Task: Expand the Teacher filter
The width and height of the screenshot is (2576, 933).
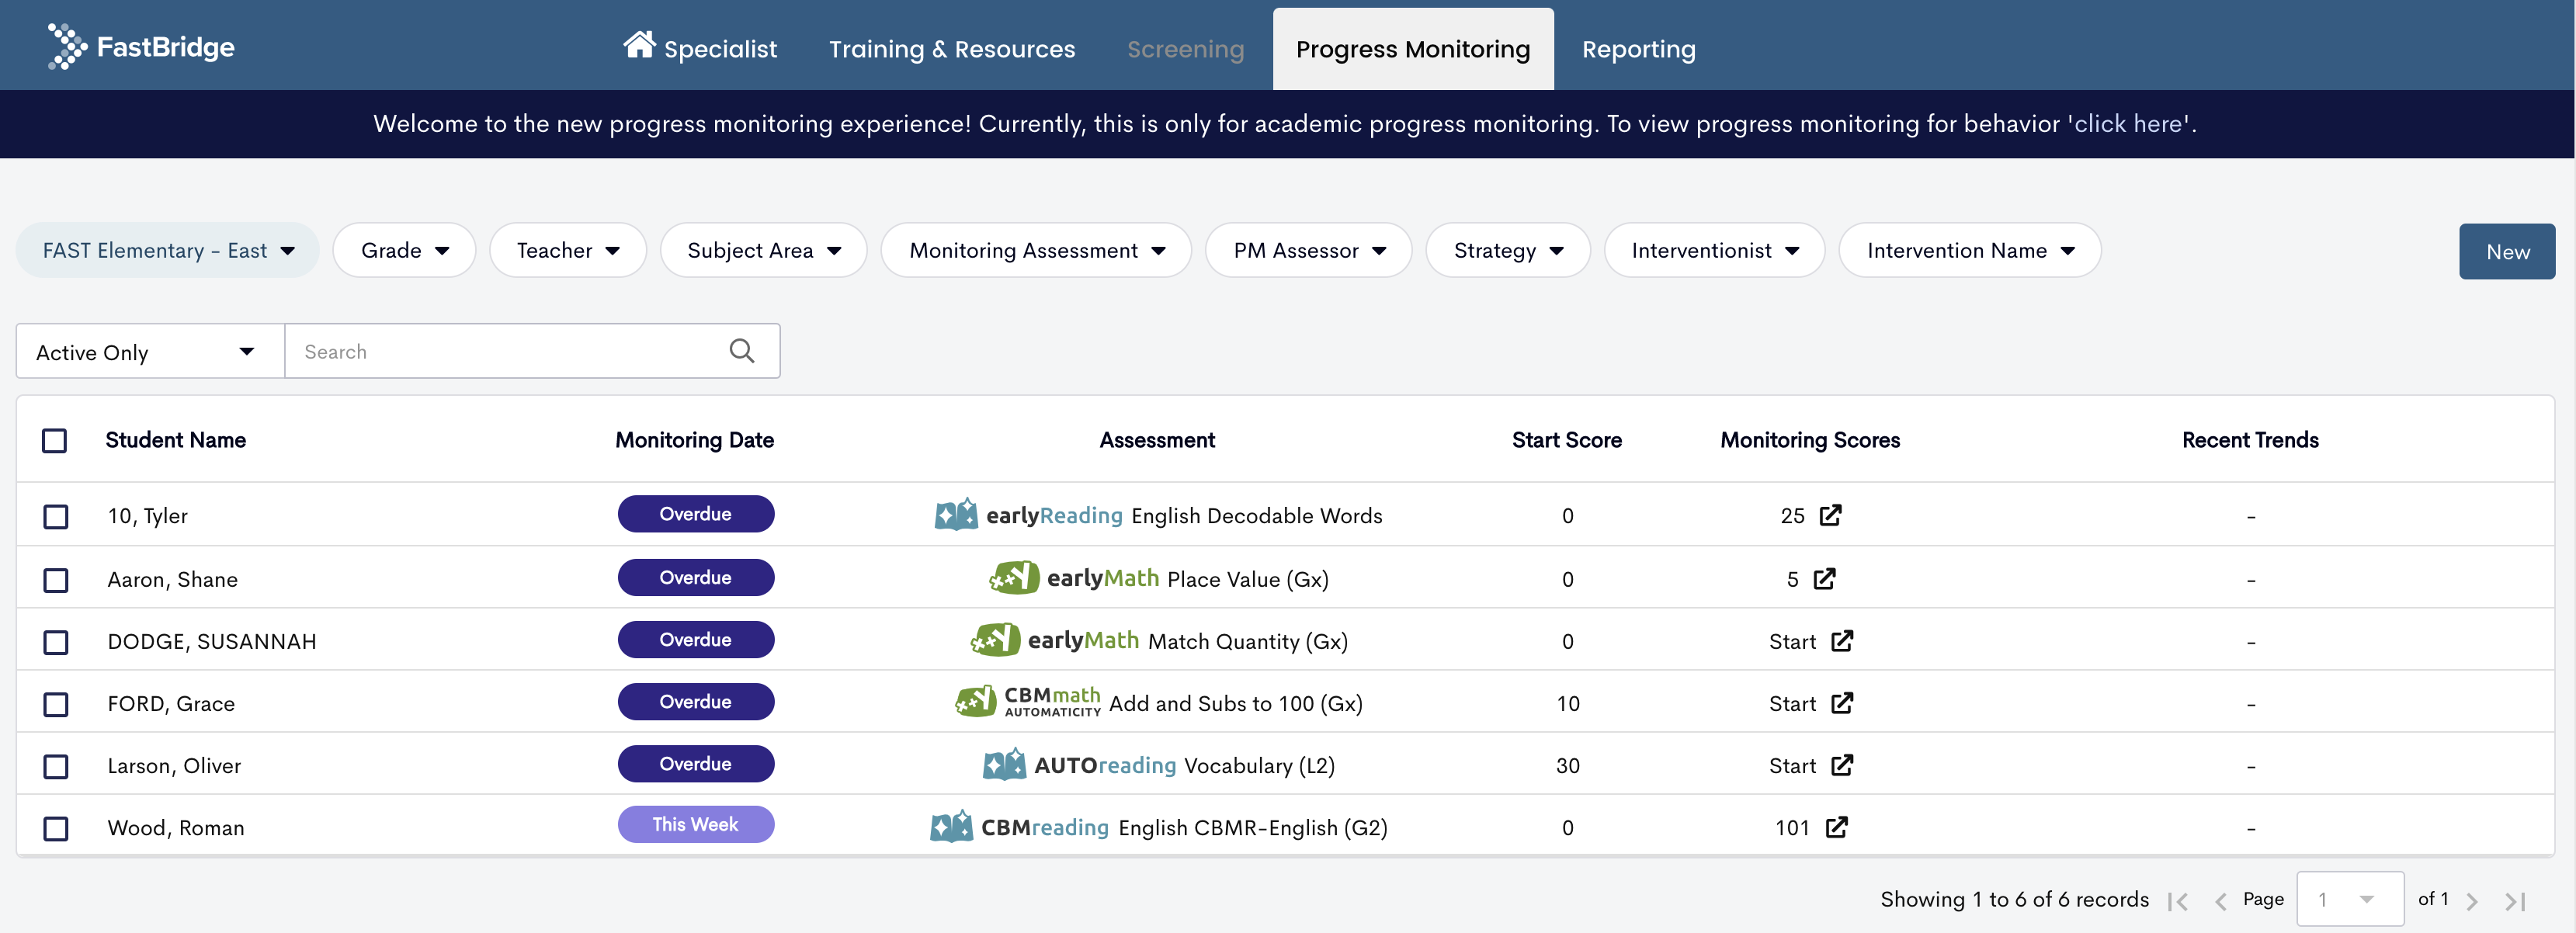Action: [x=568, y=250]
